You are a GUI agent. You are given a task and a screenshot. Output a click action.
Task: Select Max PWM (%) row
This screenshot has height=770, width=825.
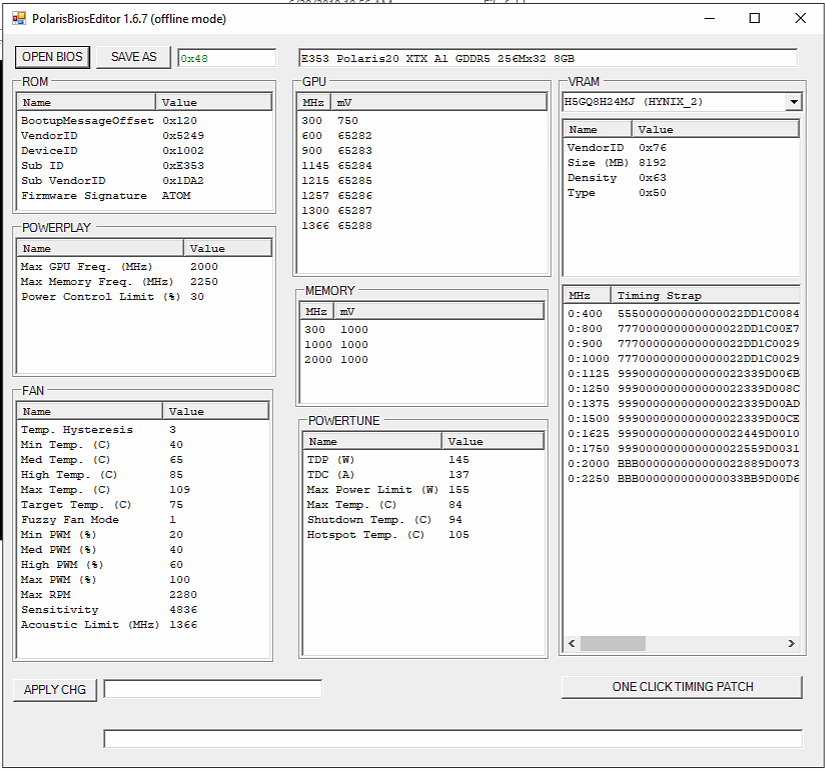coord(105,580)
